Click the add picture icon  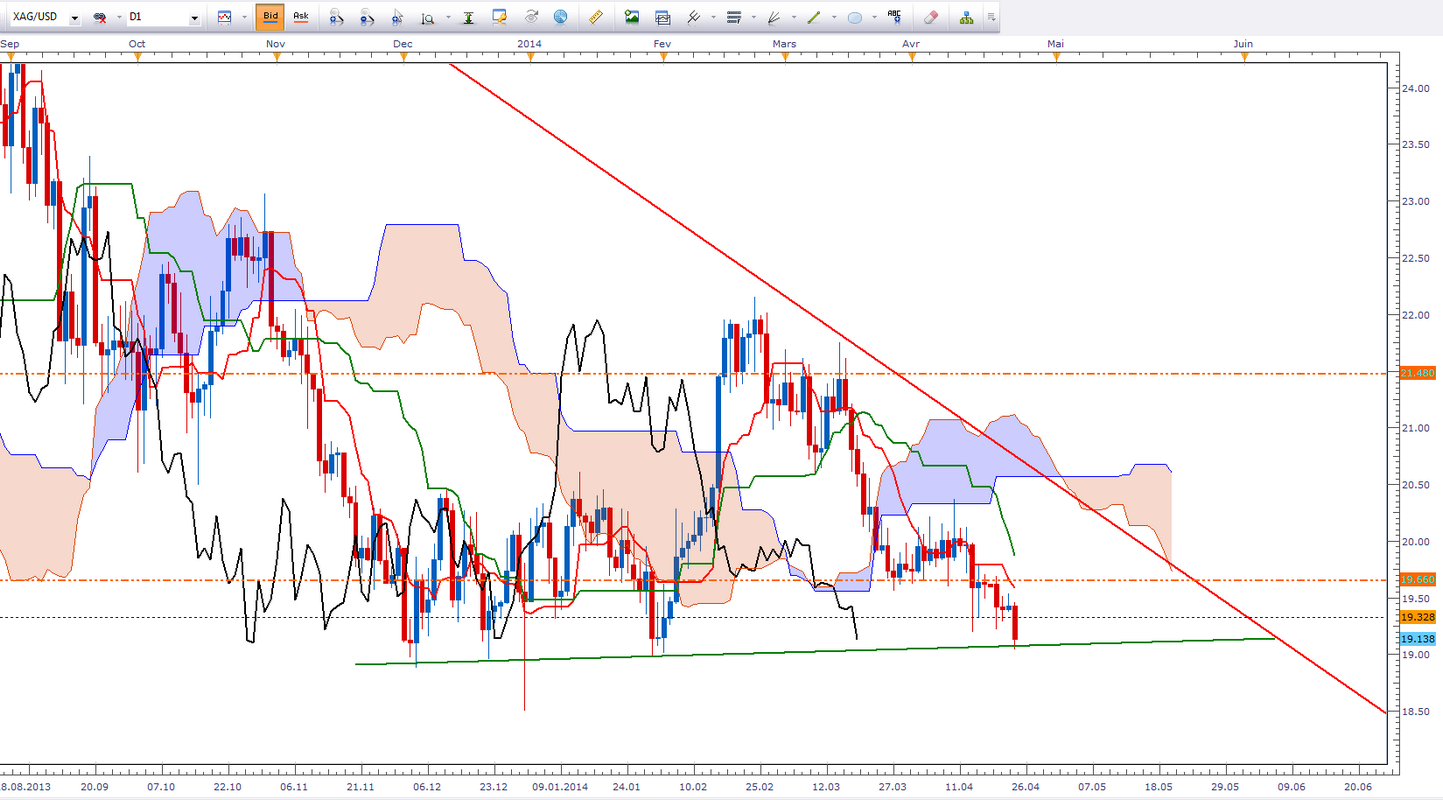pos(631,17)
